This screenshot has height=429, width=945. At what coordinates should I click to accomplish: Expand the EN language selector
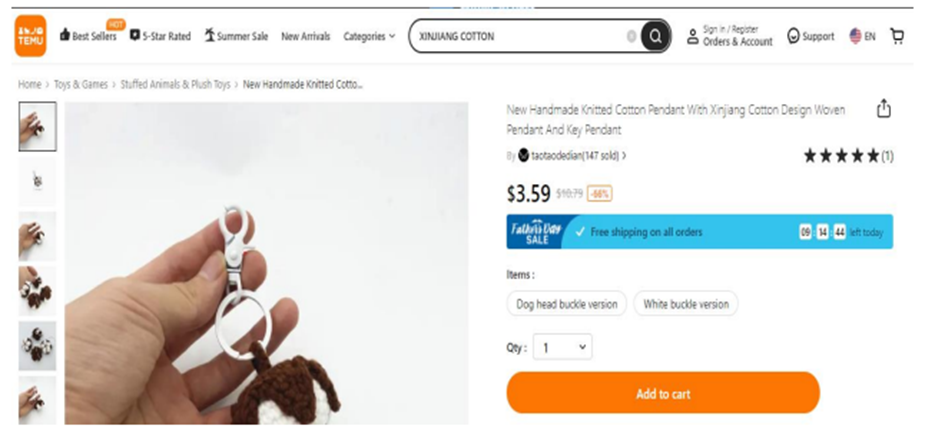862,36
